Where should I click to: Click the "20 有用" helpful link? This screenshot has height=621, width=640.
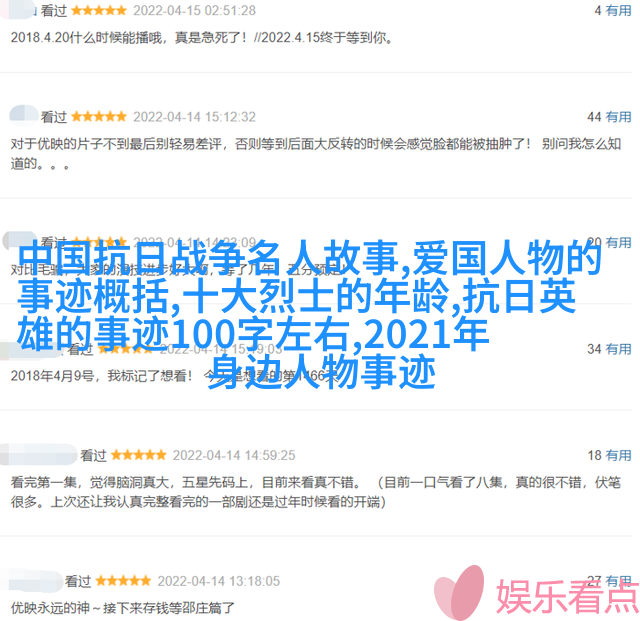pos(609,243)
